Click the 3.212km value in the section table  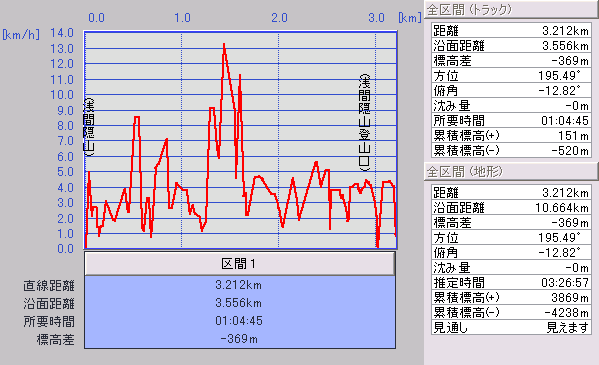tap(238, 285)
